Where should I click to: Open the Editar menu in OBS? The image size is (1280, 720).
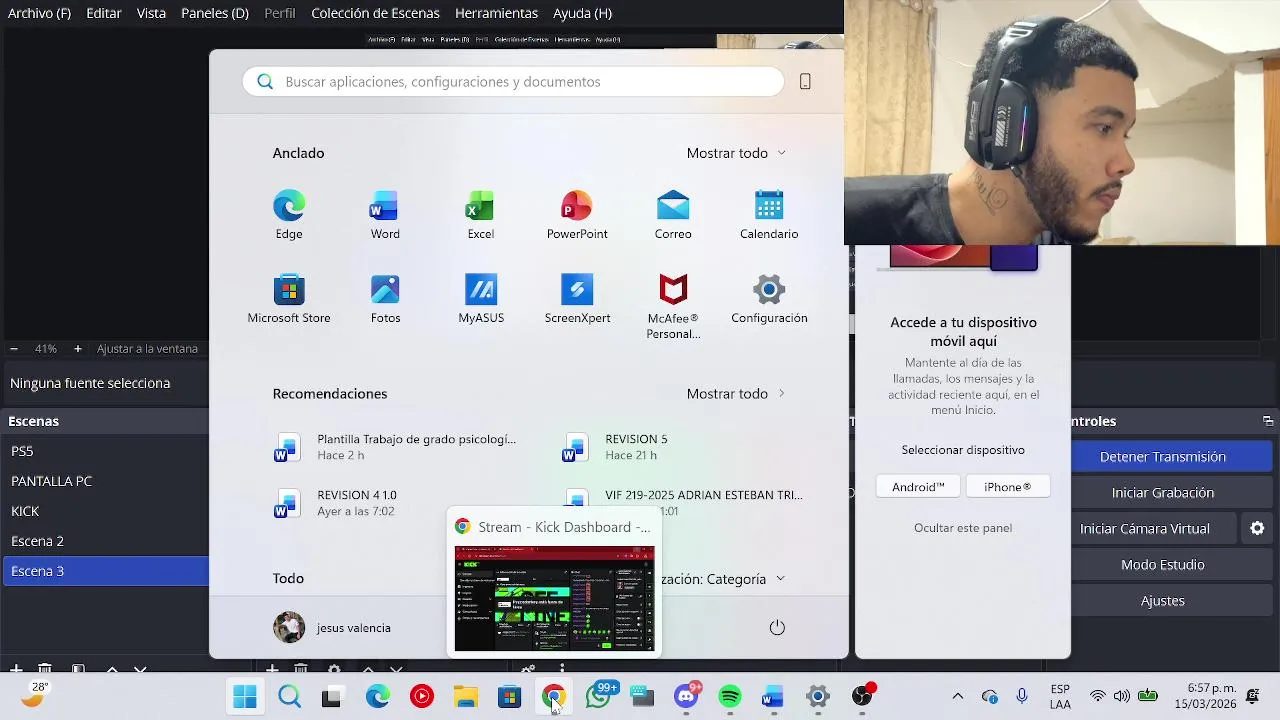(x=104, y=13)
